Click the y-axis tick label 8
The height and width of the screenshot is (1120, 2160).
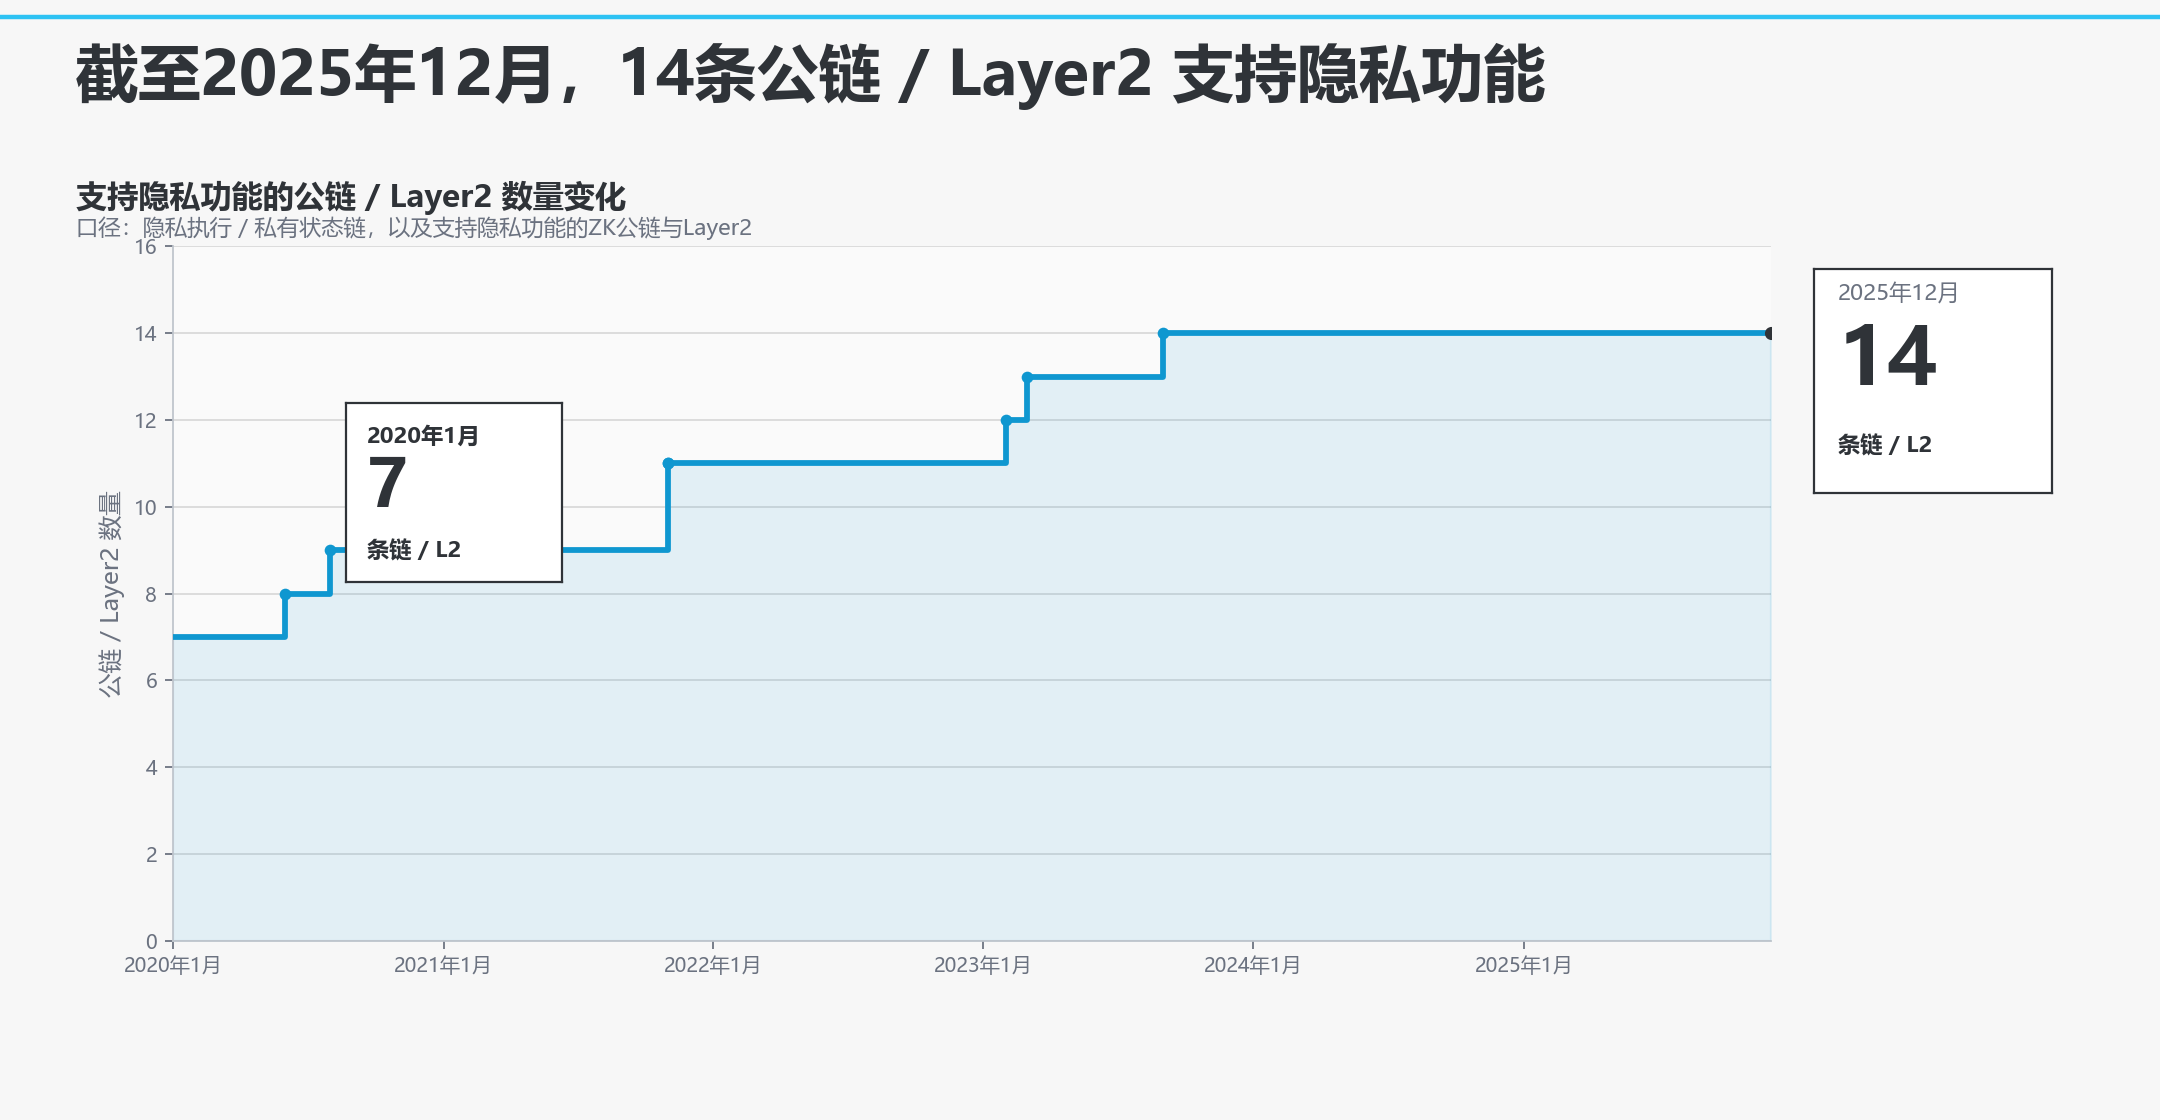pos(151,594)
